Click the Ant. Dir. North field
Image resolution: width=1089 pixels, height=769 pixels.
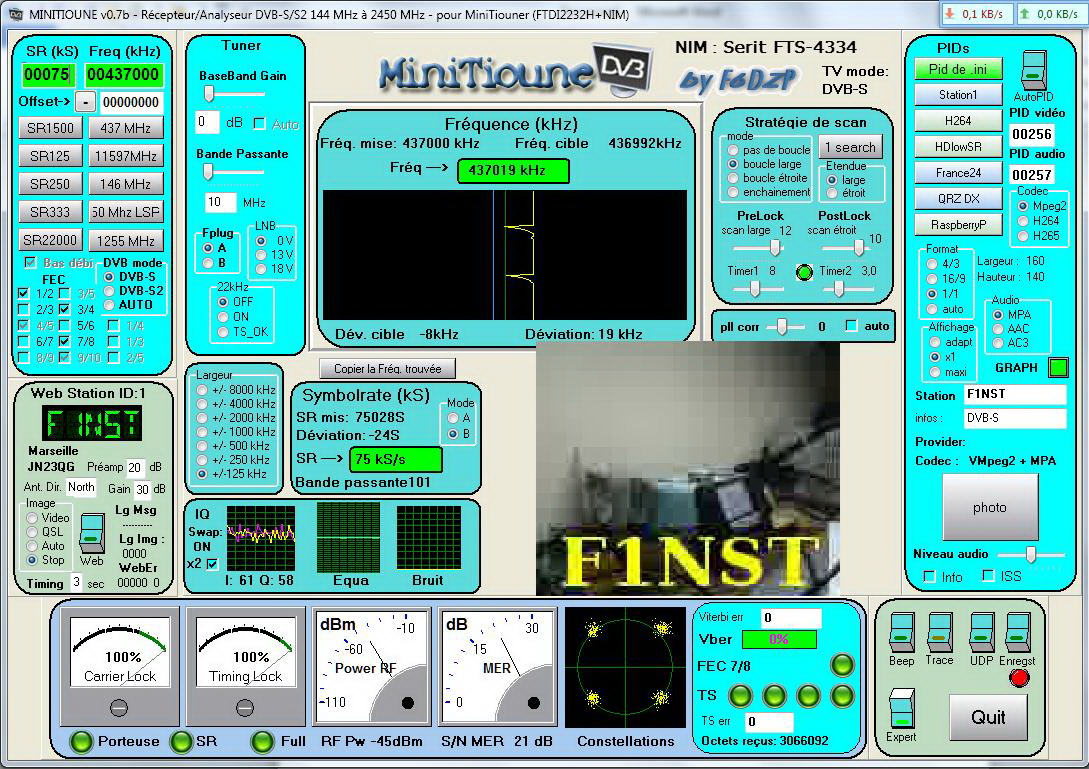tap(81, 487)
